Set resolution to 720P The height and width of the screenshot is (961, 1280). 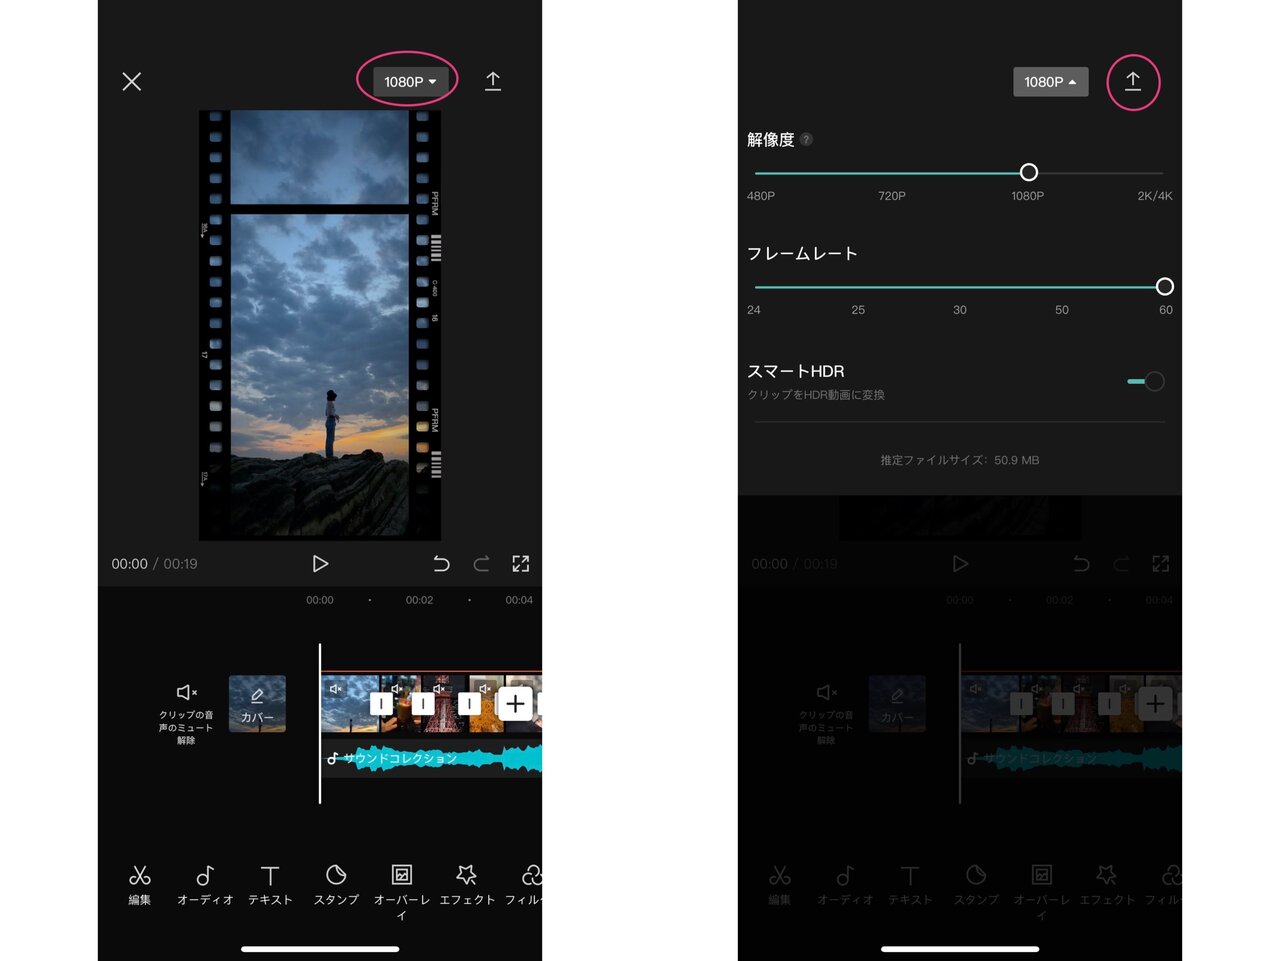(892, 196)
